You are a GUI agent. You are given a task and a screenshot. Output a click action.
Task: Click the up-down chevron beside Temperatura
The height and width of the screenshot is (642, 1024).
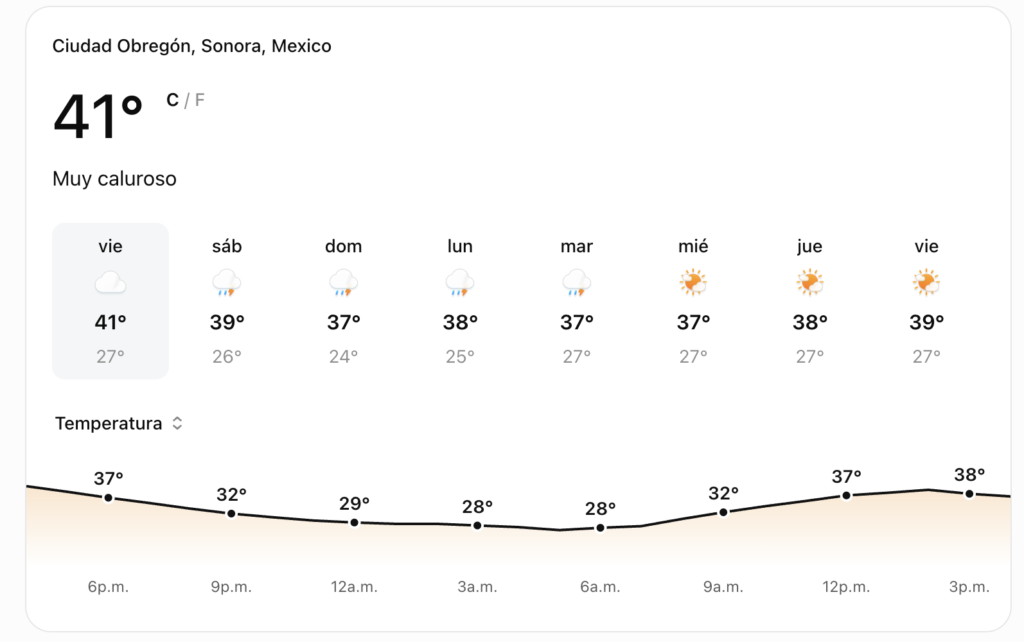tap(177, 423)
